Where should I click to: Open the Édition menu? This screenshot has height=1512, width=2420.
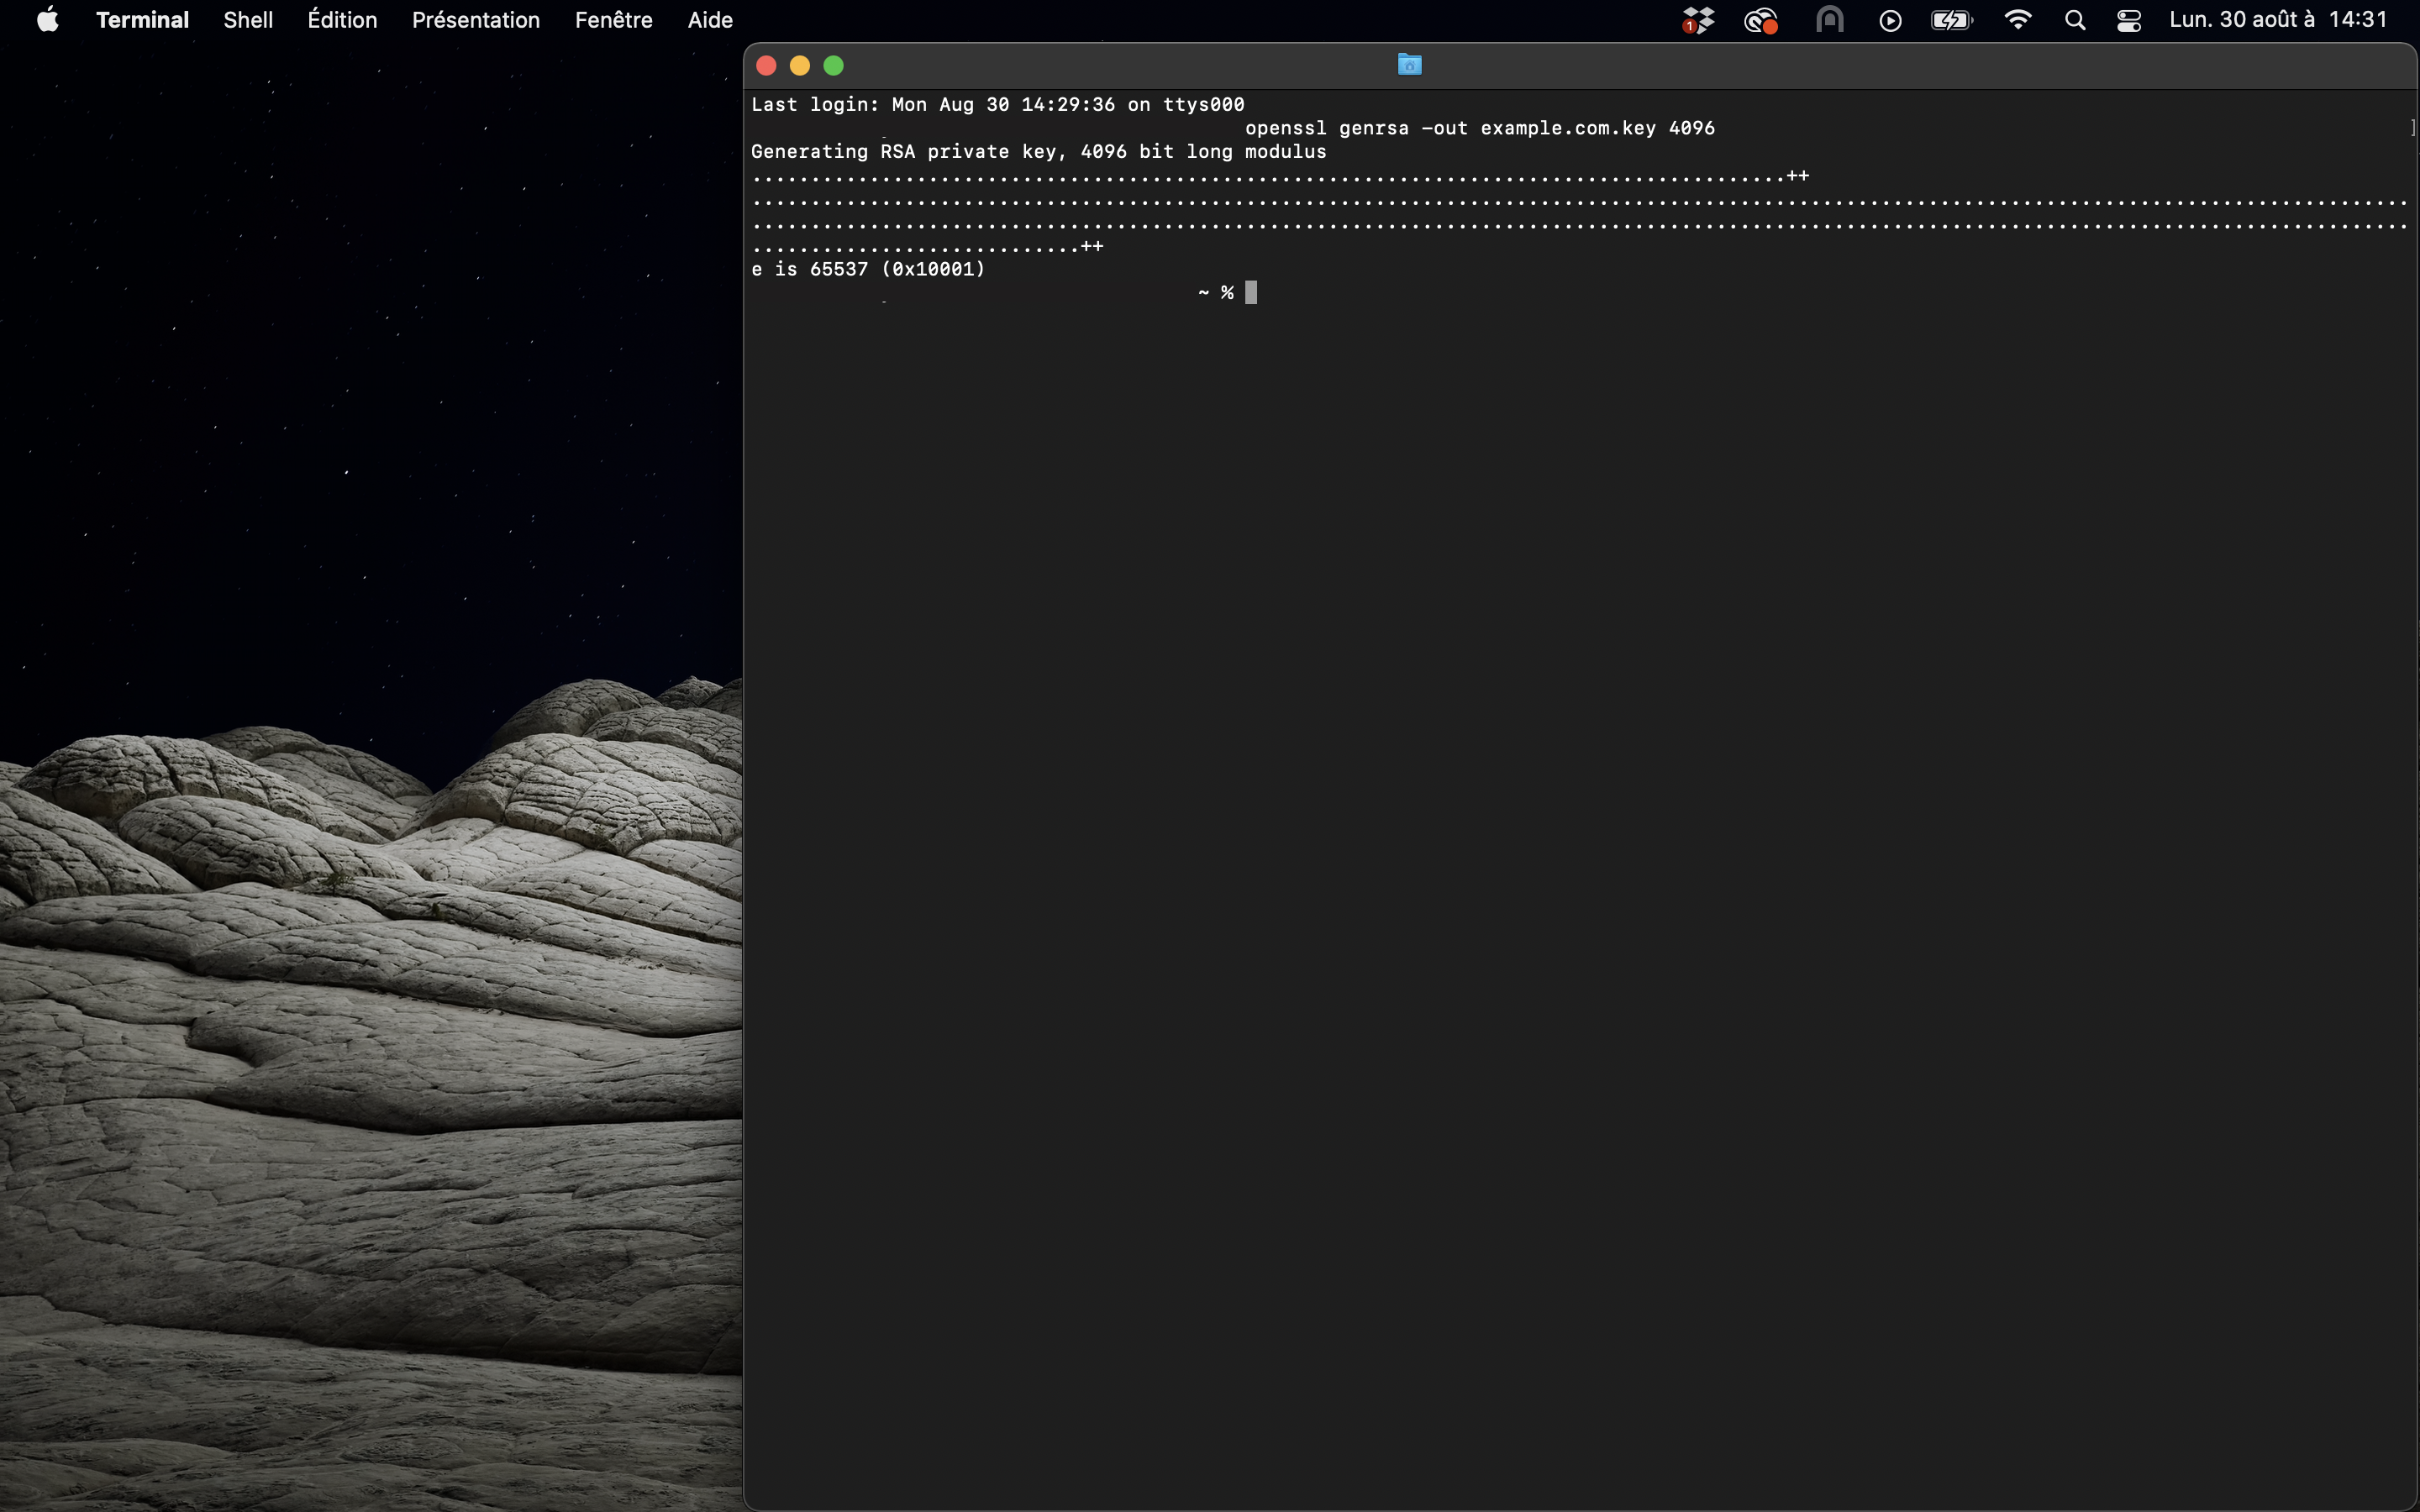tap(342, 20)
